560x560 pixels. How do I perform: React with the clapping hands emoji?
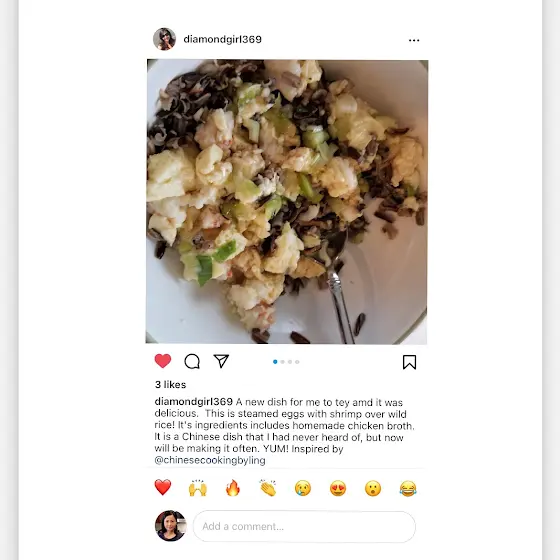tap(268, 488)
